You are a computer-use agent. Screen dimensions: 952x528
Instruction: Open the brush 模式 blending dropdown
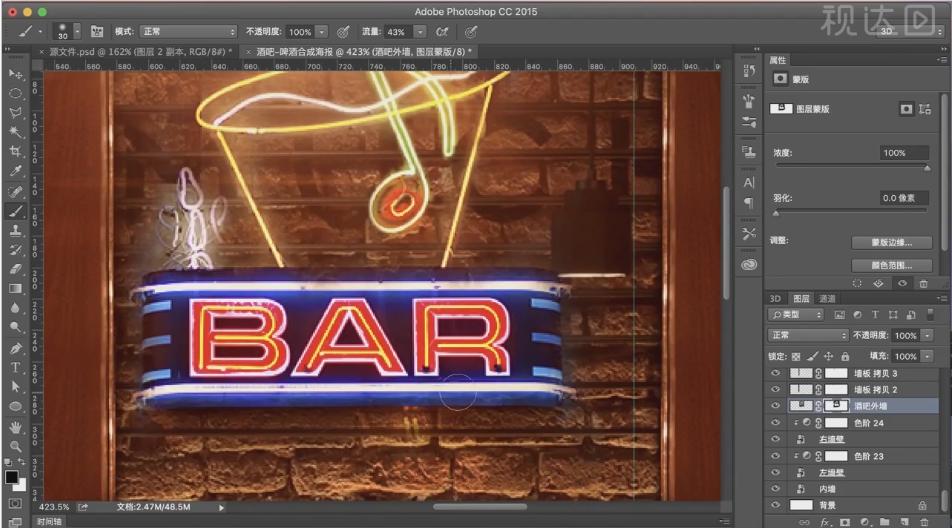point(188,32)
